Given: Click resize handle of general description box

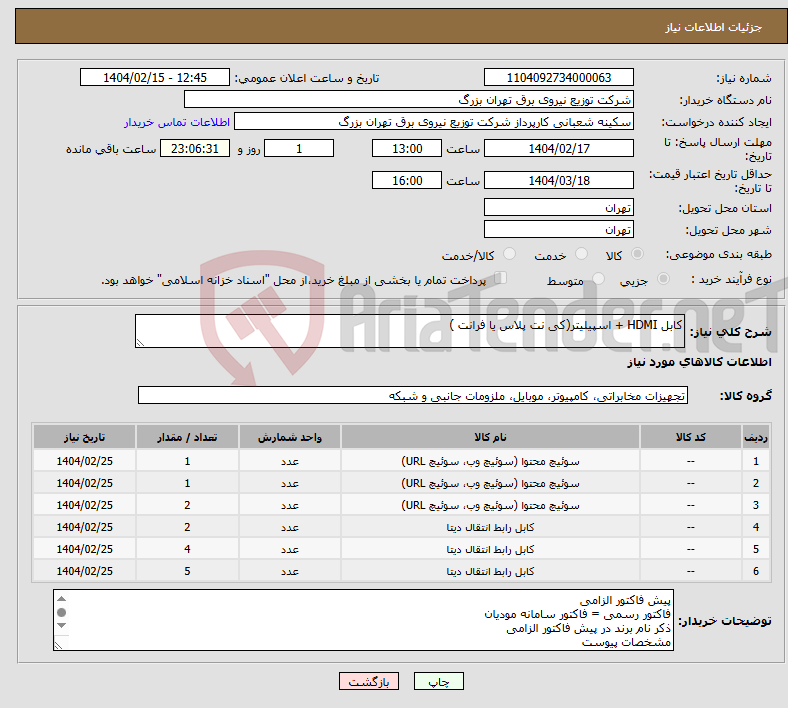Looking at the screenshot, I should tap(140, 343).
